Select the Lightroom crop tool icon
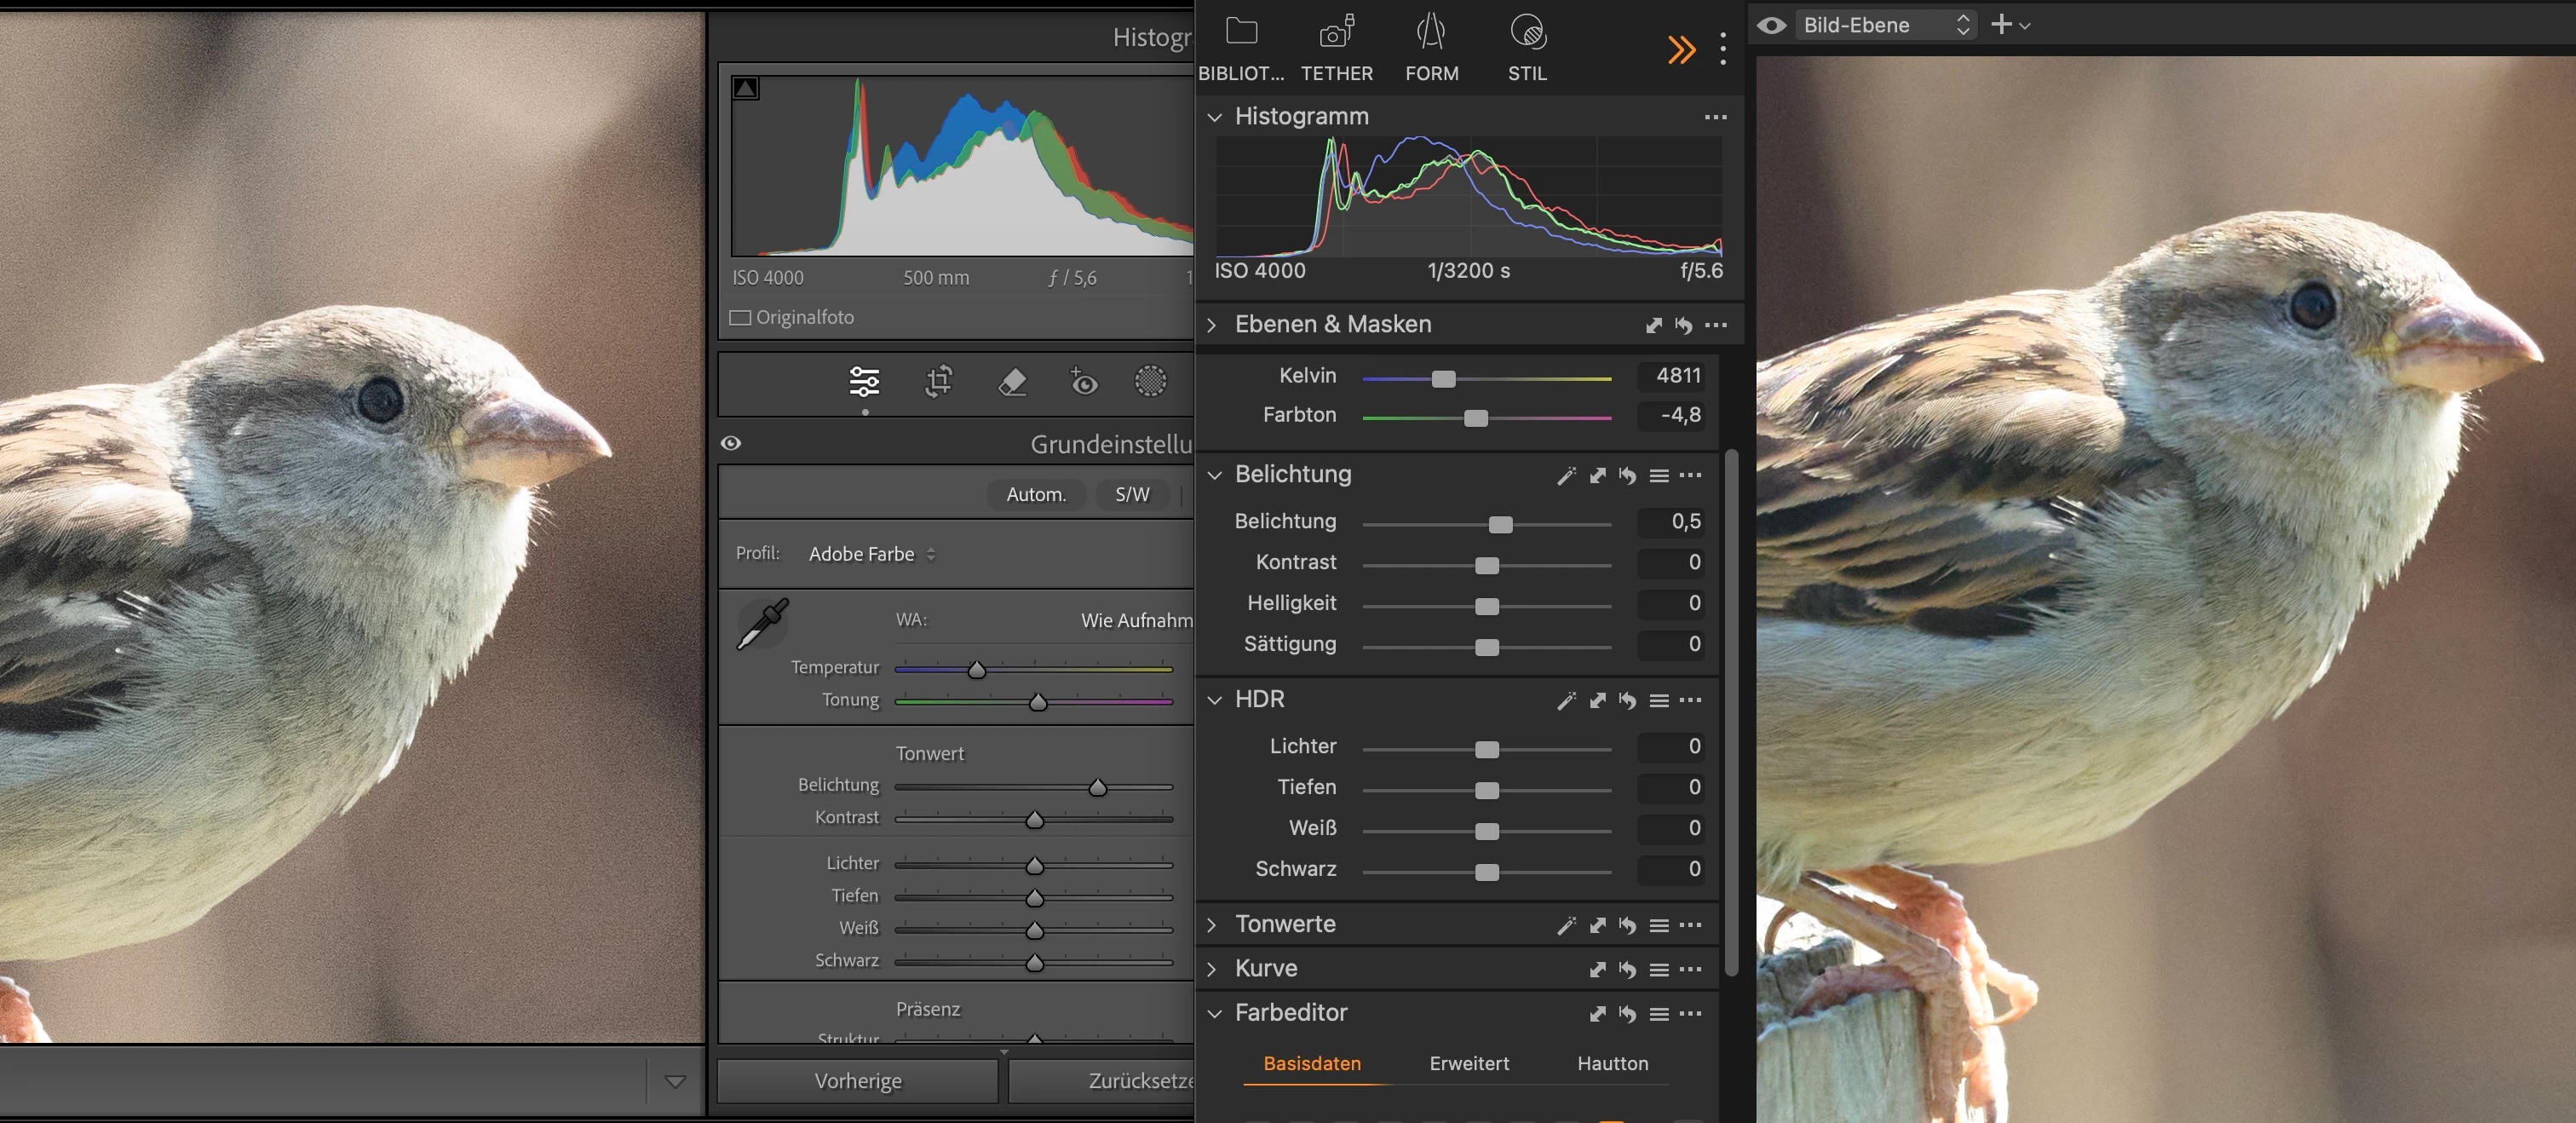Viewport: 2576px width, 1123px height. click(938, 382)
